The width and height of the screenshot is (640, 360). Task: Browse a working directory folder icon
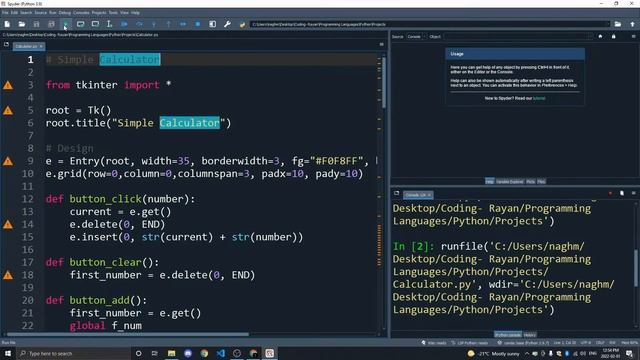coord(618,24)
